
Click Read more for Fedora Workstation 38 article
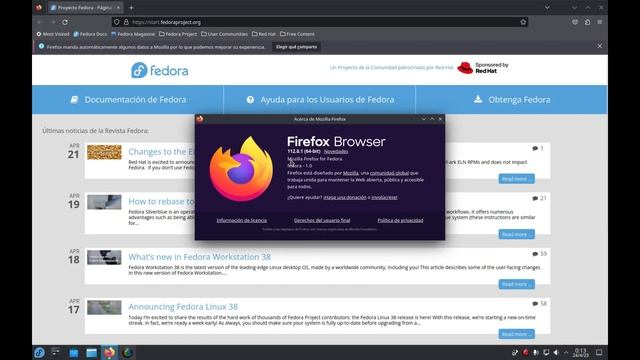coord(516,284)
